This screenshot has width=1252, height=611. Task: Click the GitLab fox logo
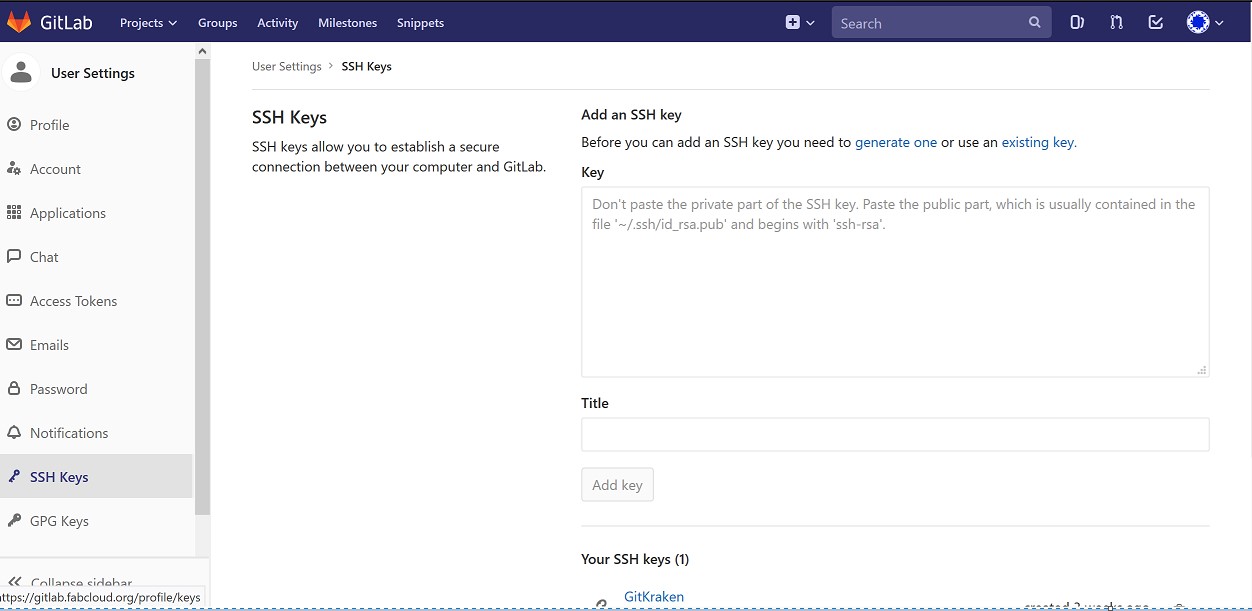(x=19, y=22)
